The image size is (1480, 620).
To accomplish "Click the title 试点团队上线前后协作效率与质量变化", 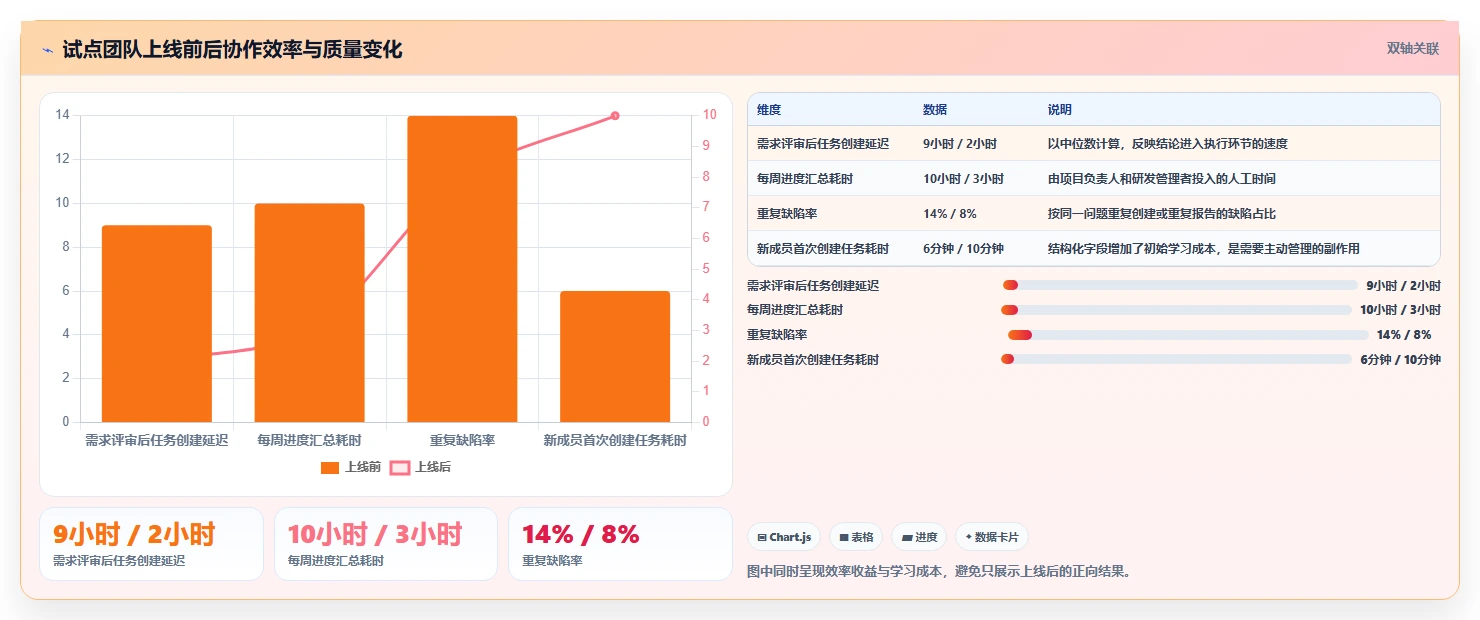I will click(232, 50).
